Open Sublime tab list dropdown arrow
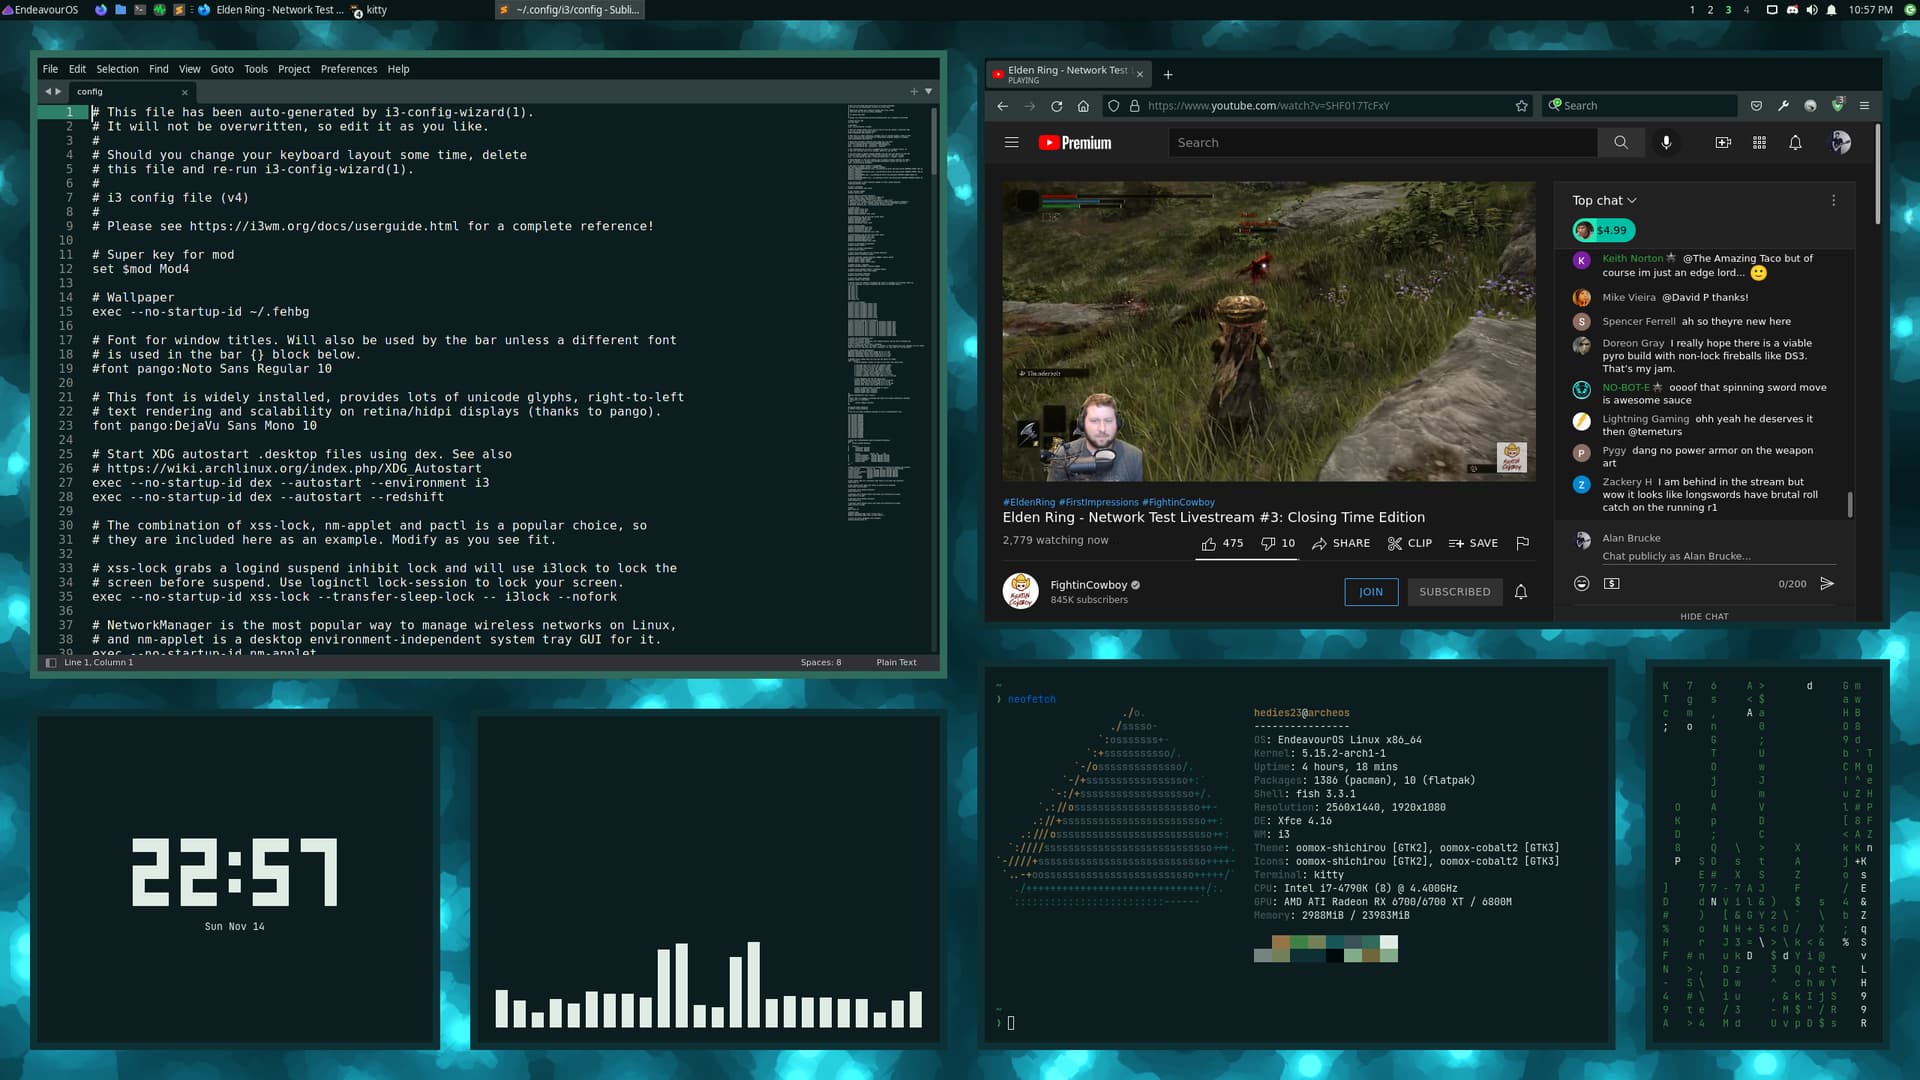 point(929,91)
